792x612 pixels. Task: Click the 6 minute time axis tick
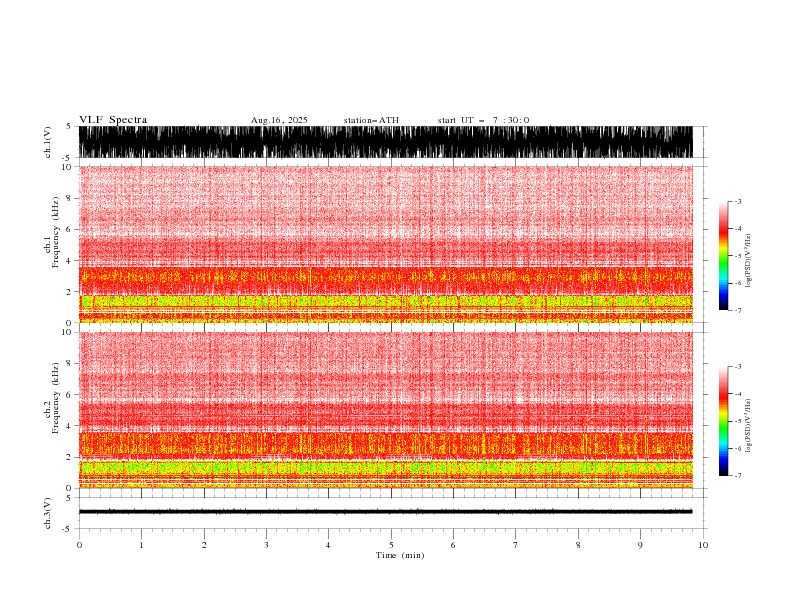[453, 545]
